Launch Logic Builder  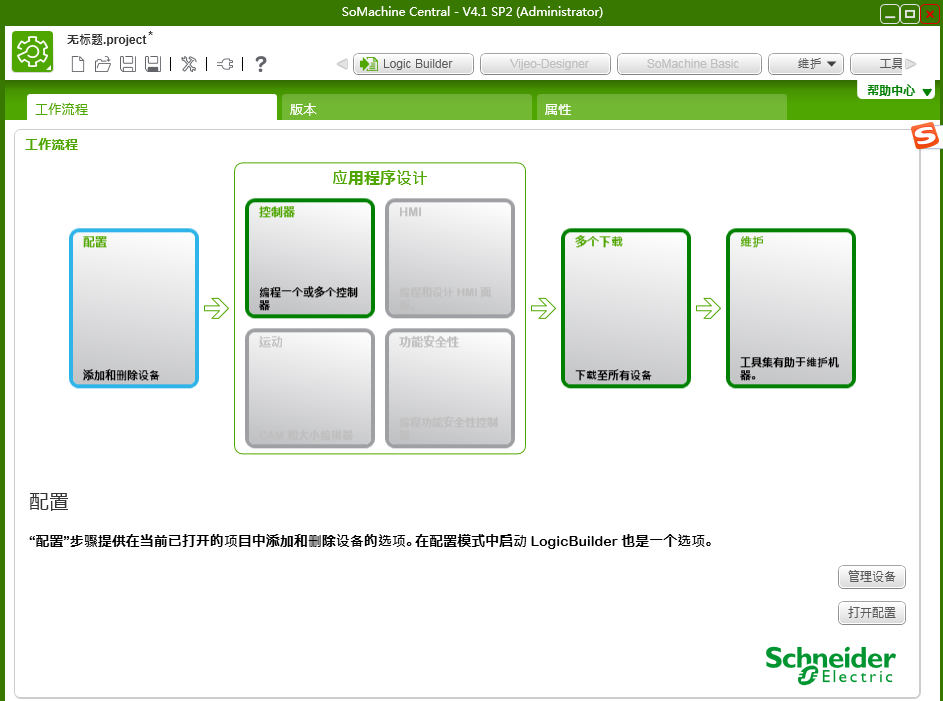[413, 64]
